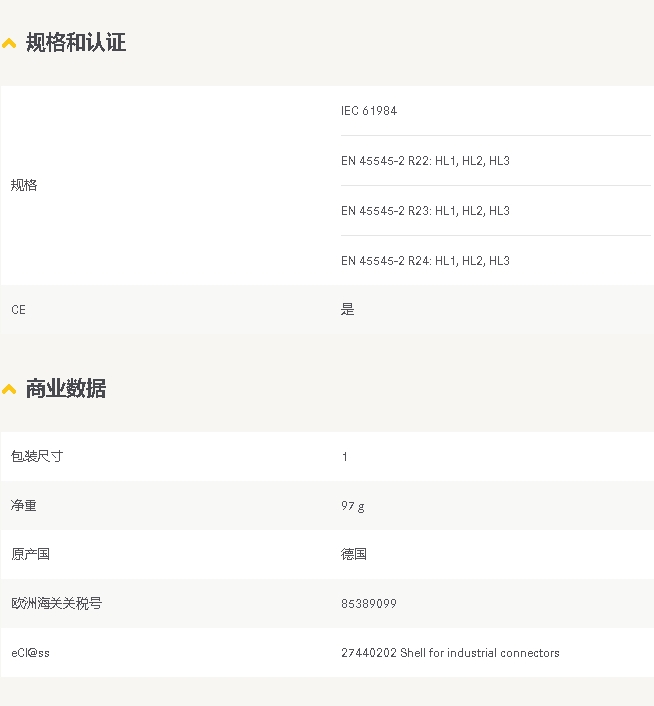Click the CE row label

(18, 310)
